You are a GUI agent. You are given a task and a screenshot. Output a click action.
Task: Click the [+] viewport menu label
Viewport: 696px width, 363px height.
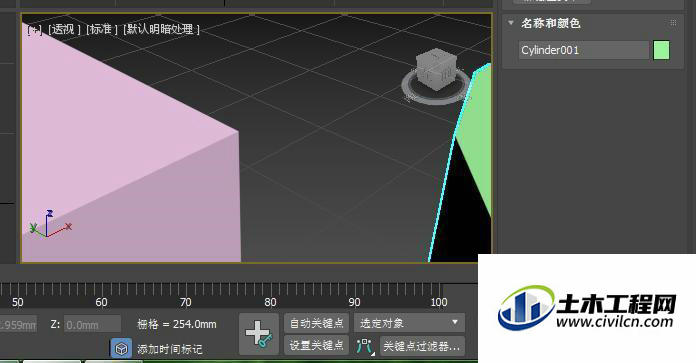[34, 30]
